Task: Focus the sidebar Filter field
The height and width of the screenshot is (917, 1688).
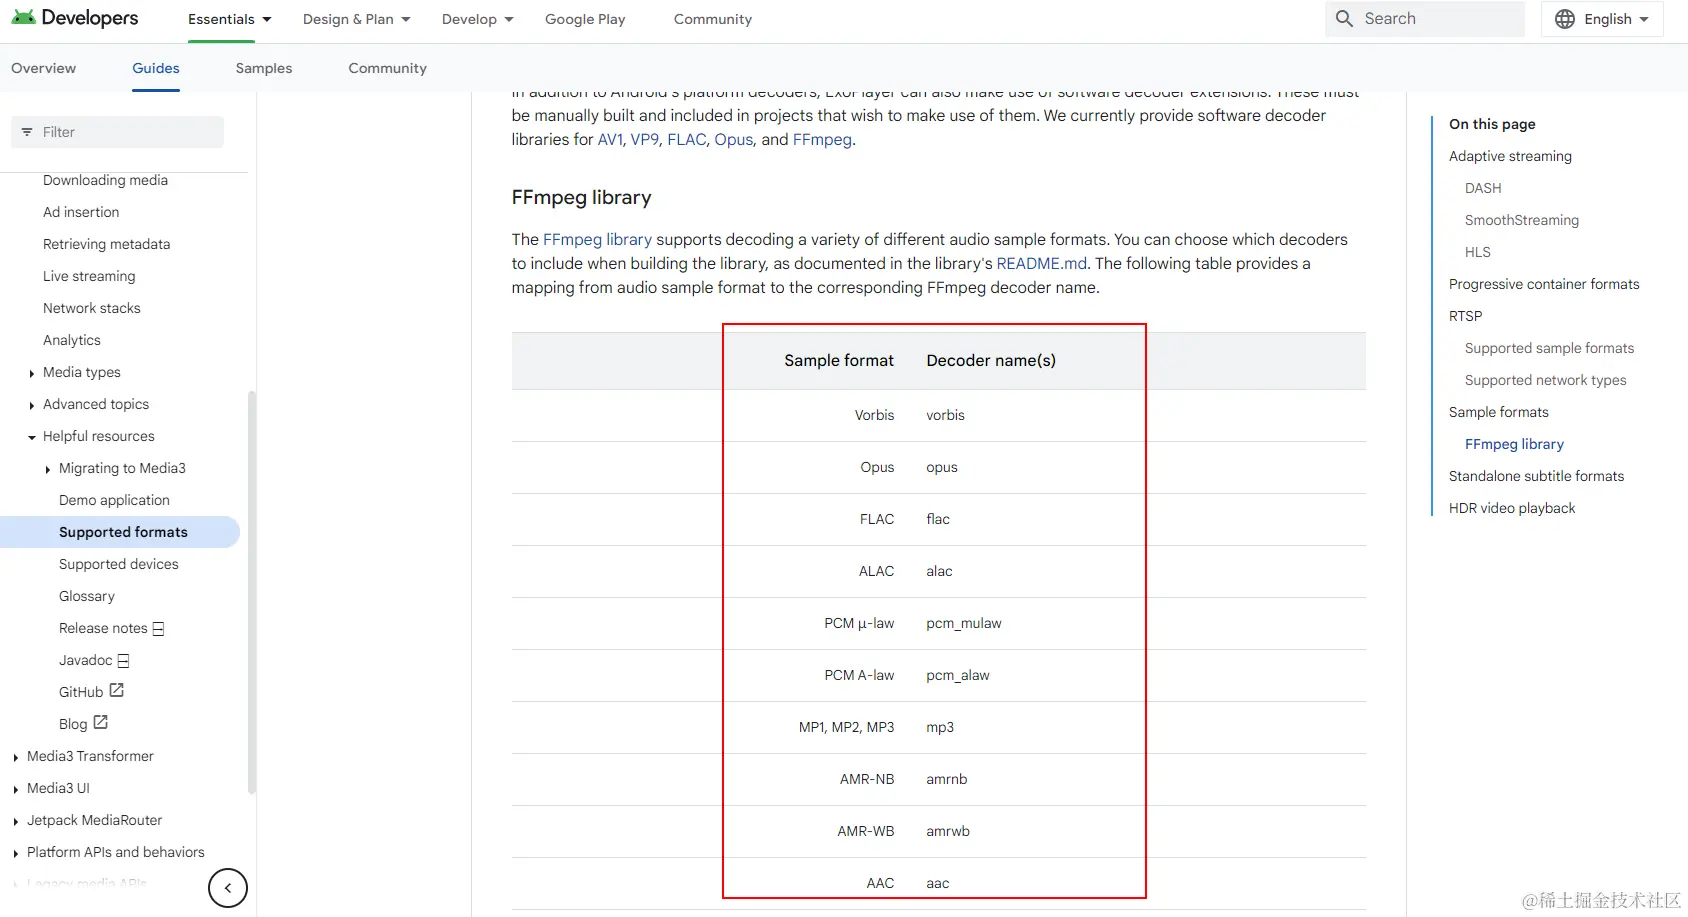Action: (117, 132)
